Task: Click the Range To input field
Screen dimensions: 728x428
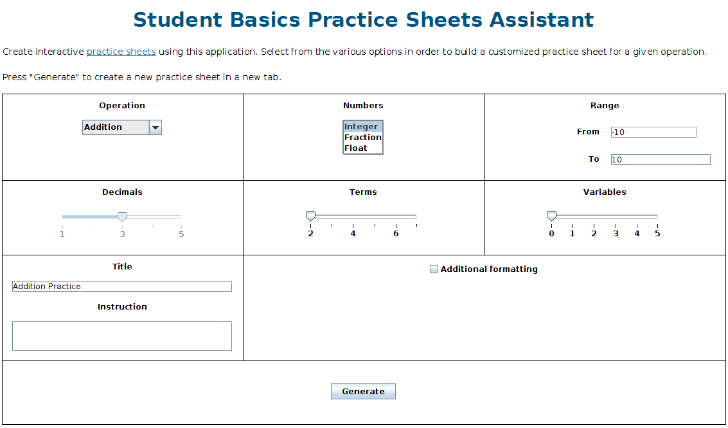Action: click(x=659, y=159)
